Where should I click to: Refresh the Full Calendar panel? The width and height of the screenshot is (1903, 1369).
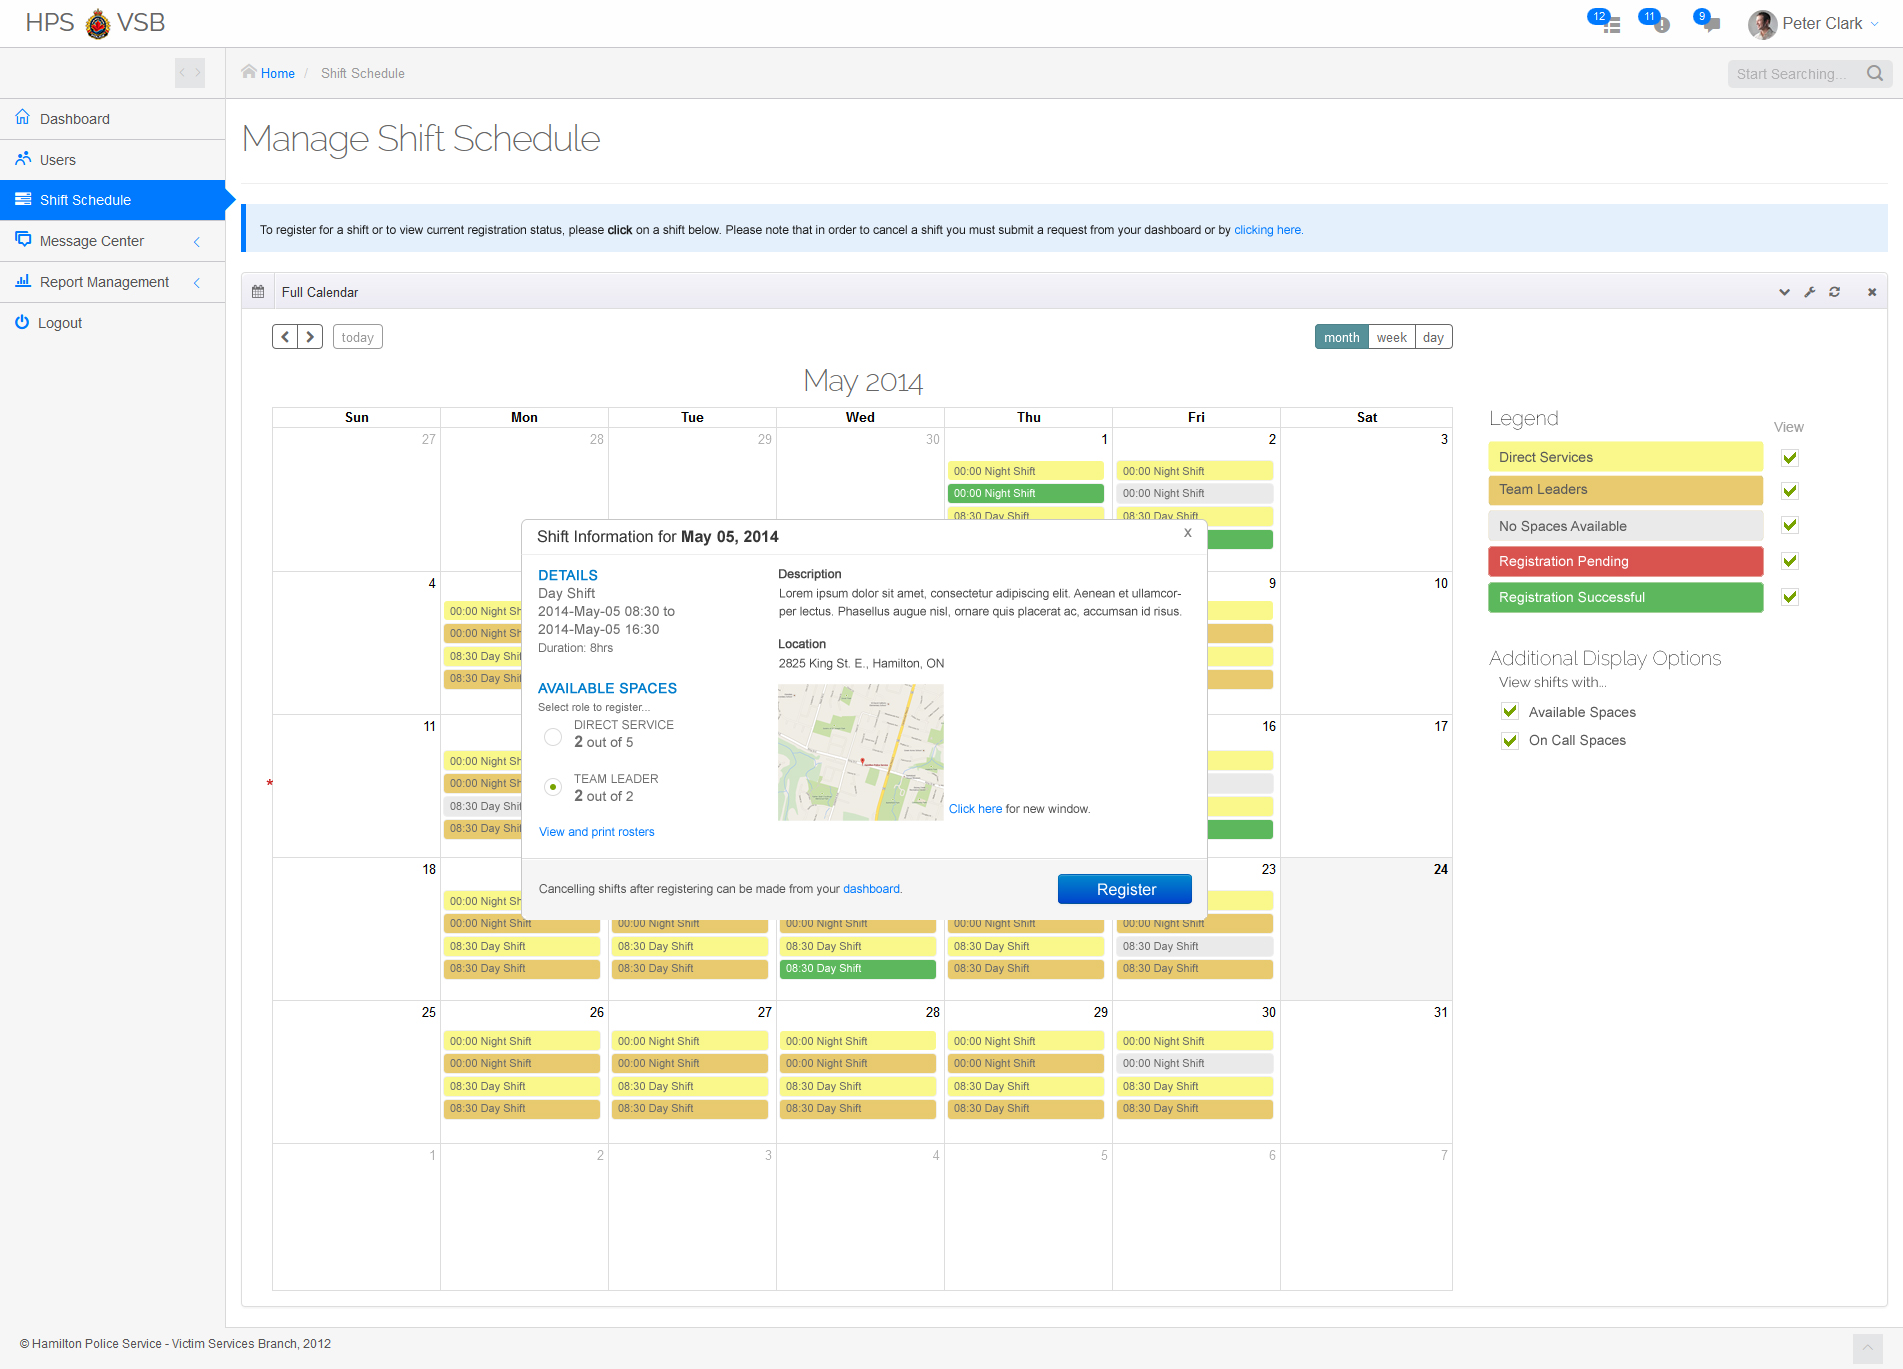[x=1834, y=292]
